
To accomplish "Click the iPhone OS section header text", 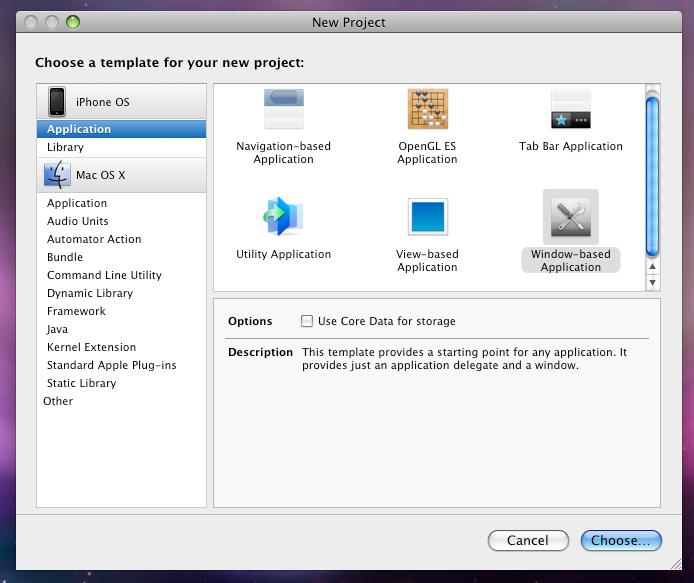I will [103, 102].
